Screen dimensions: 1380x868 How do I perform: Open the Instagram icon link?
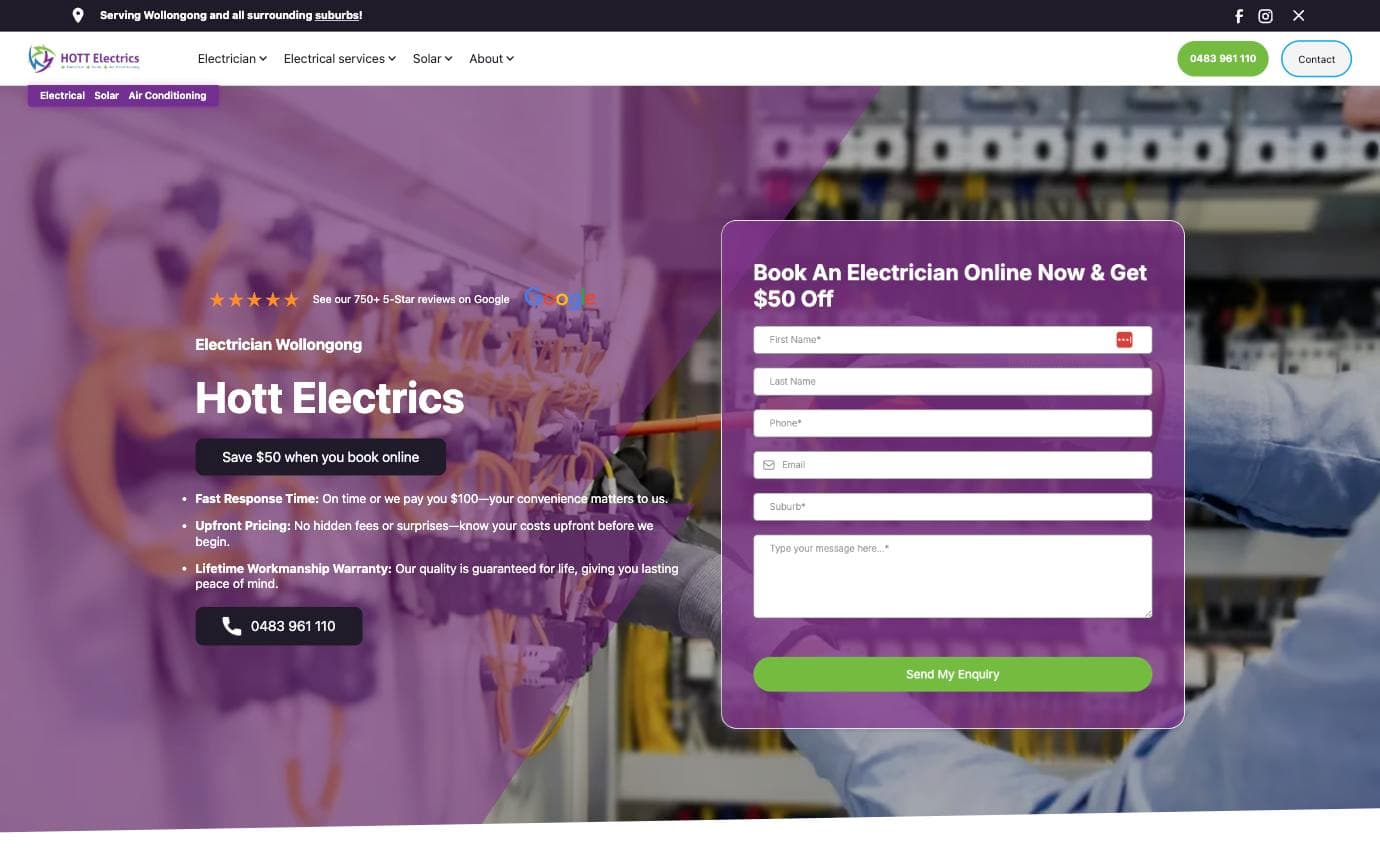tap(1266, 16)
